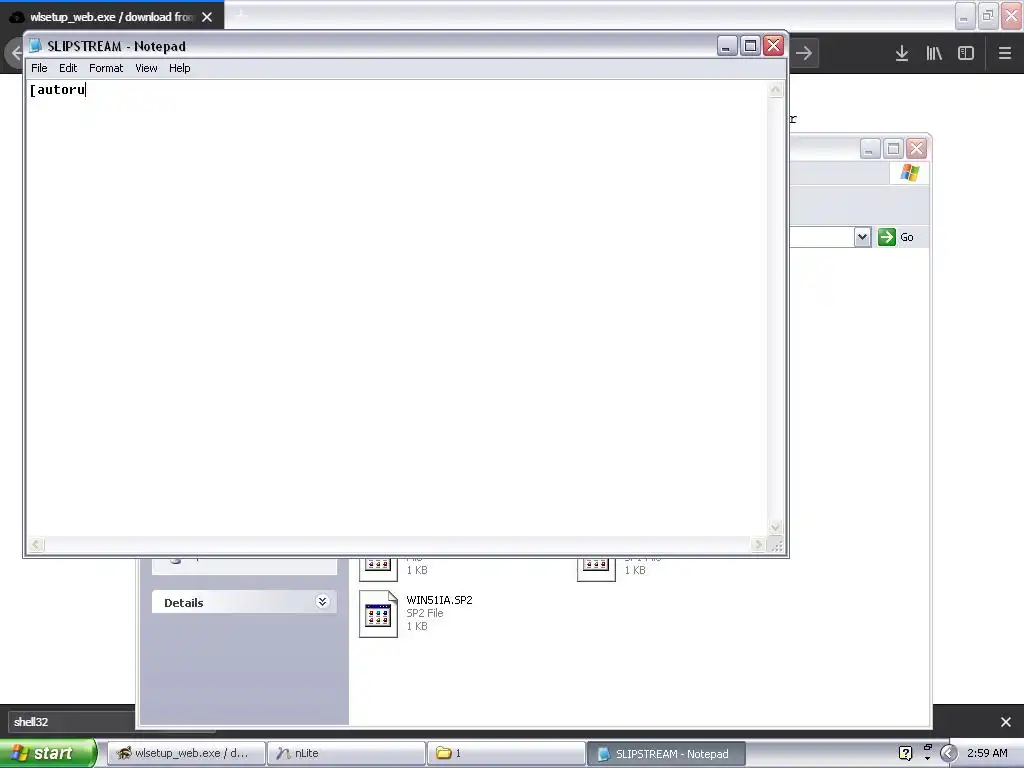Select the WIN51IA.SP2 file name

click(x=440, y=600)
